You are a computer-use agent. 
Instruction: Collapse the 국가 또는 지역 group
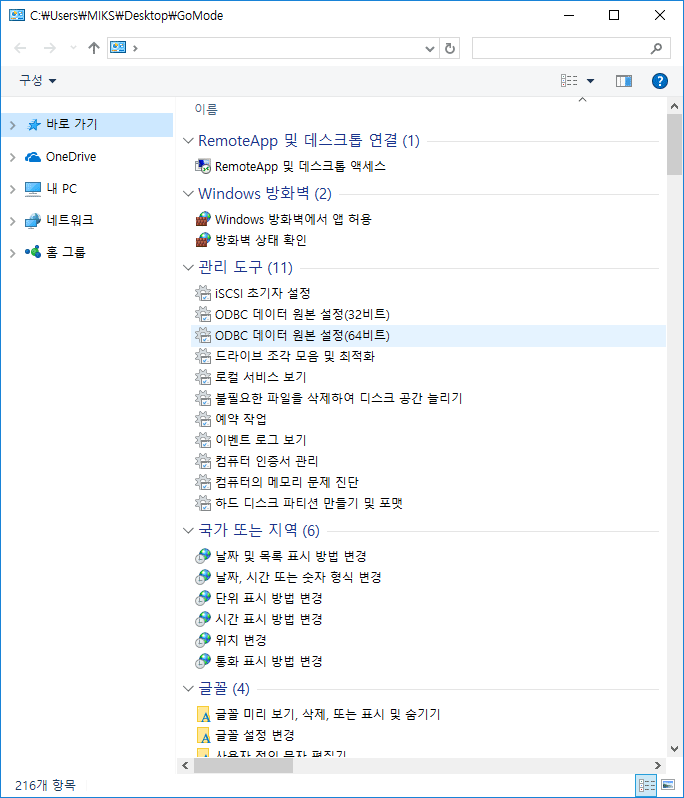(188, 530)
